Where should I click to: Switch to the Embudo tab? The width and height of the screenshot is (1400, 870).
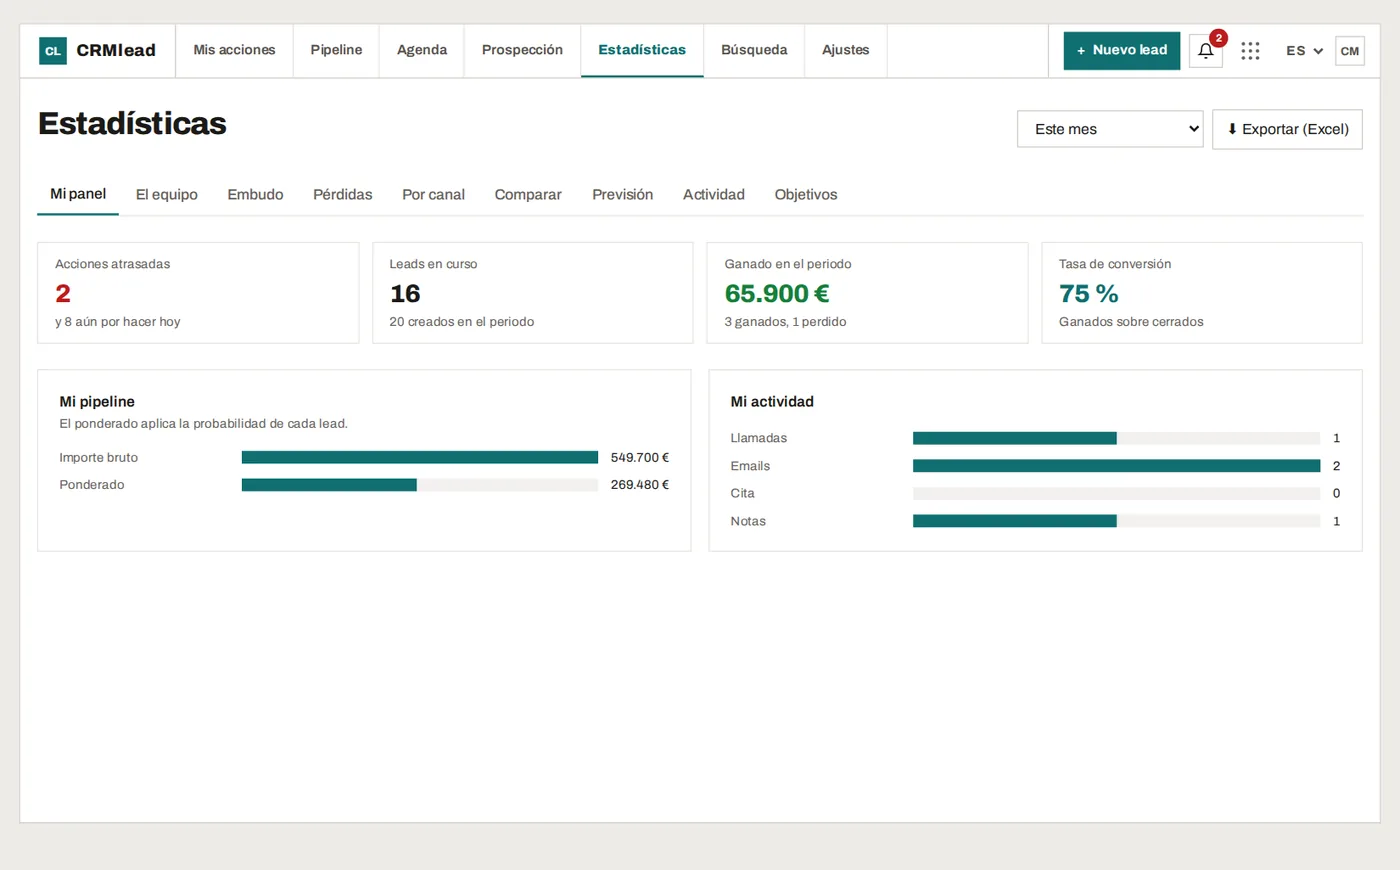point(255,195)
